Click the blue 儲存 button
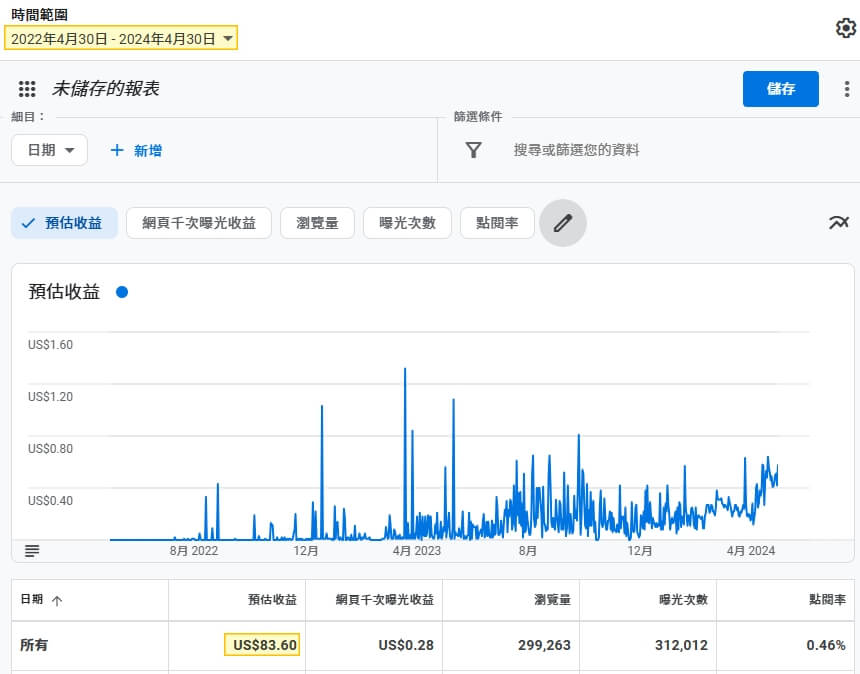The image size is (860, 674). (x=780, y=89)
